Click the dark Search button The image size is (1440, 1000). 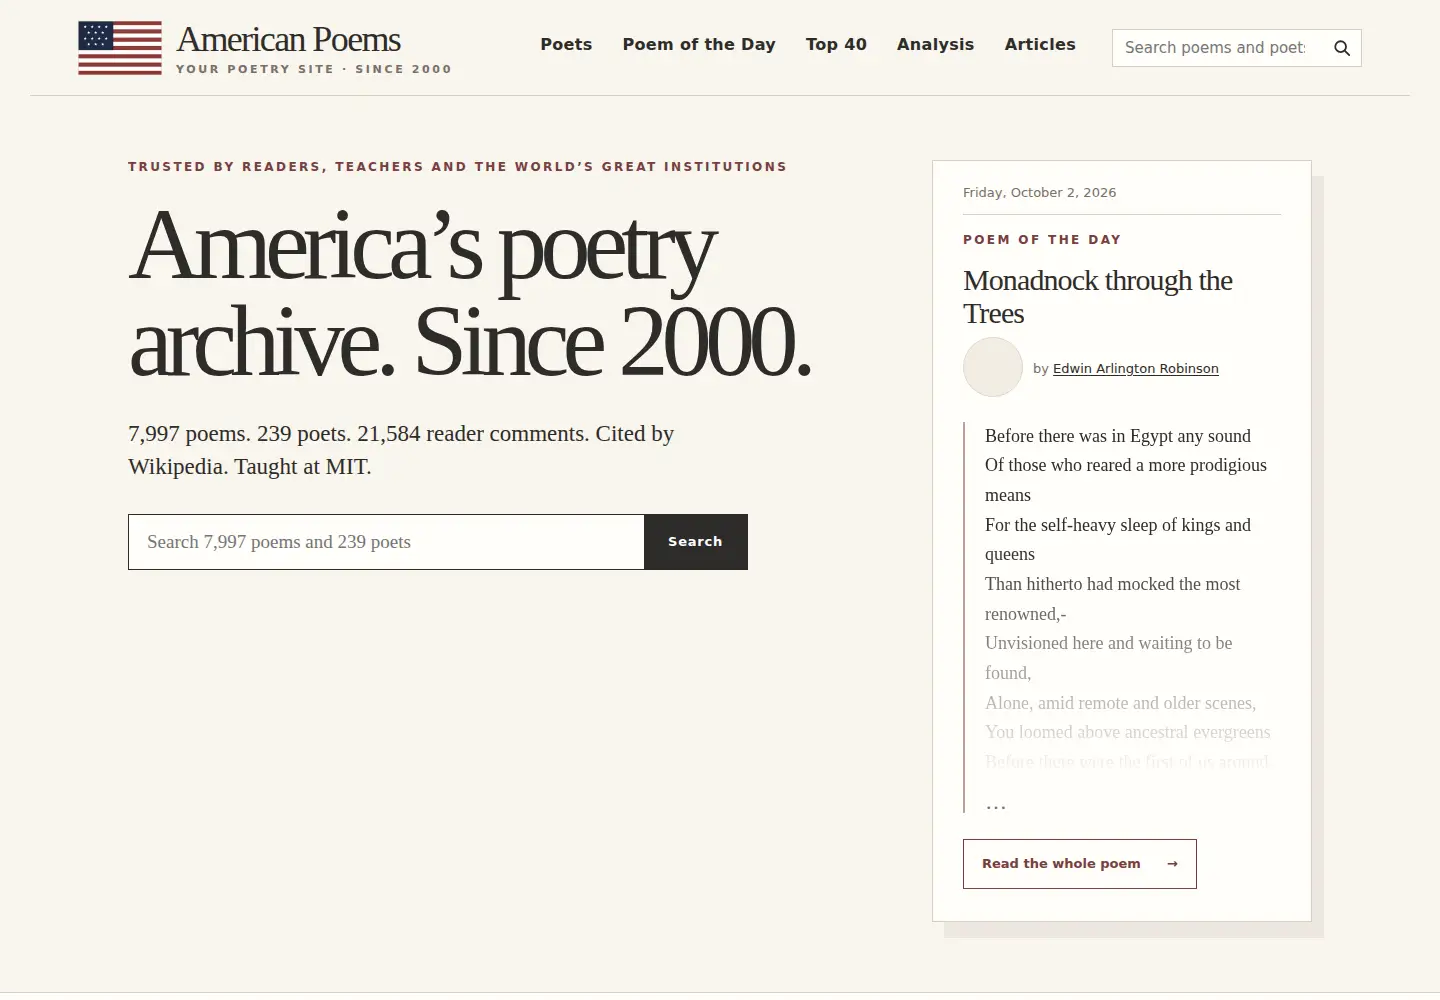696,542
